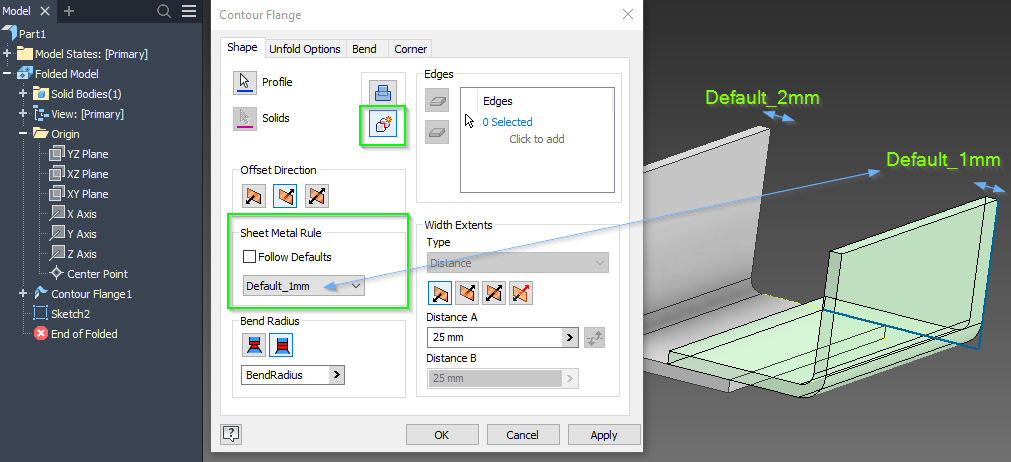Viewport: 1011px width, 462px height.
Task: Search the Model browser with magnifier icon
Action: point(164,11)
